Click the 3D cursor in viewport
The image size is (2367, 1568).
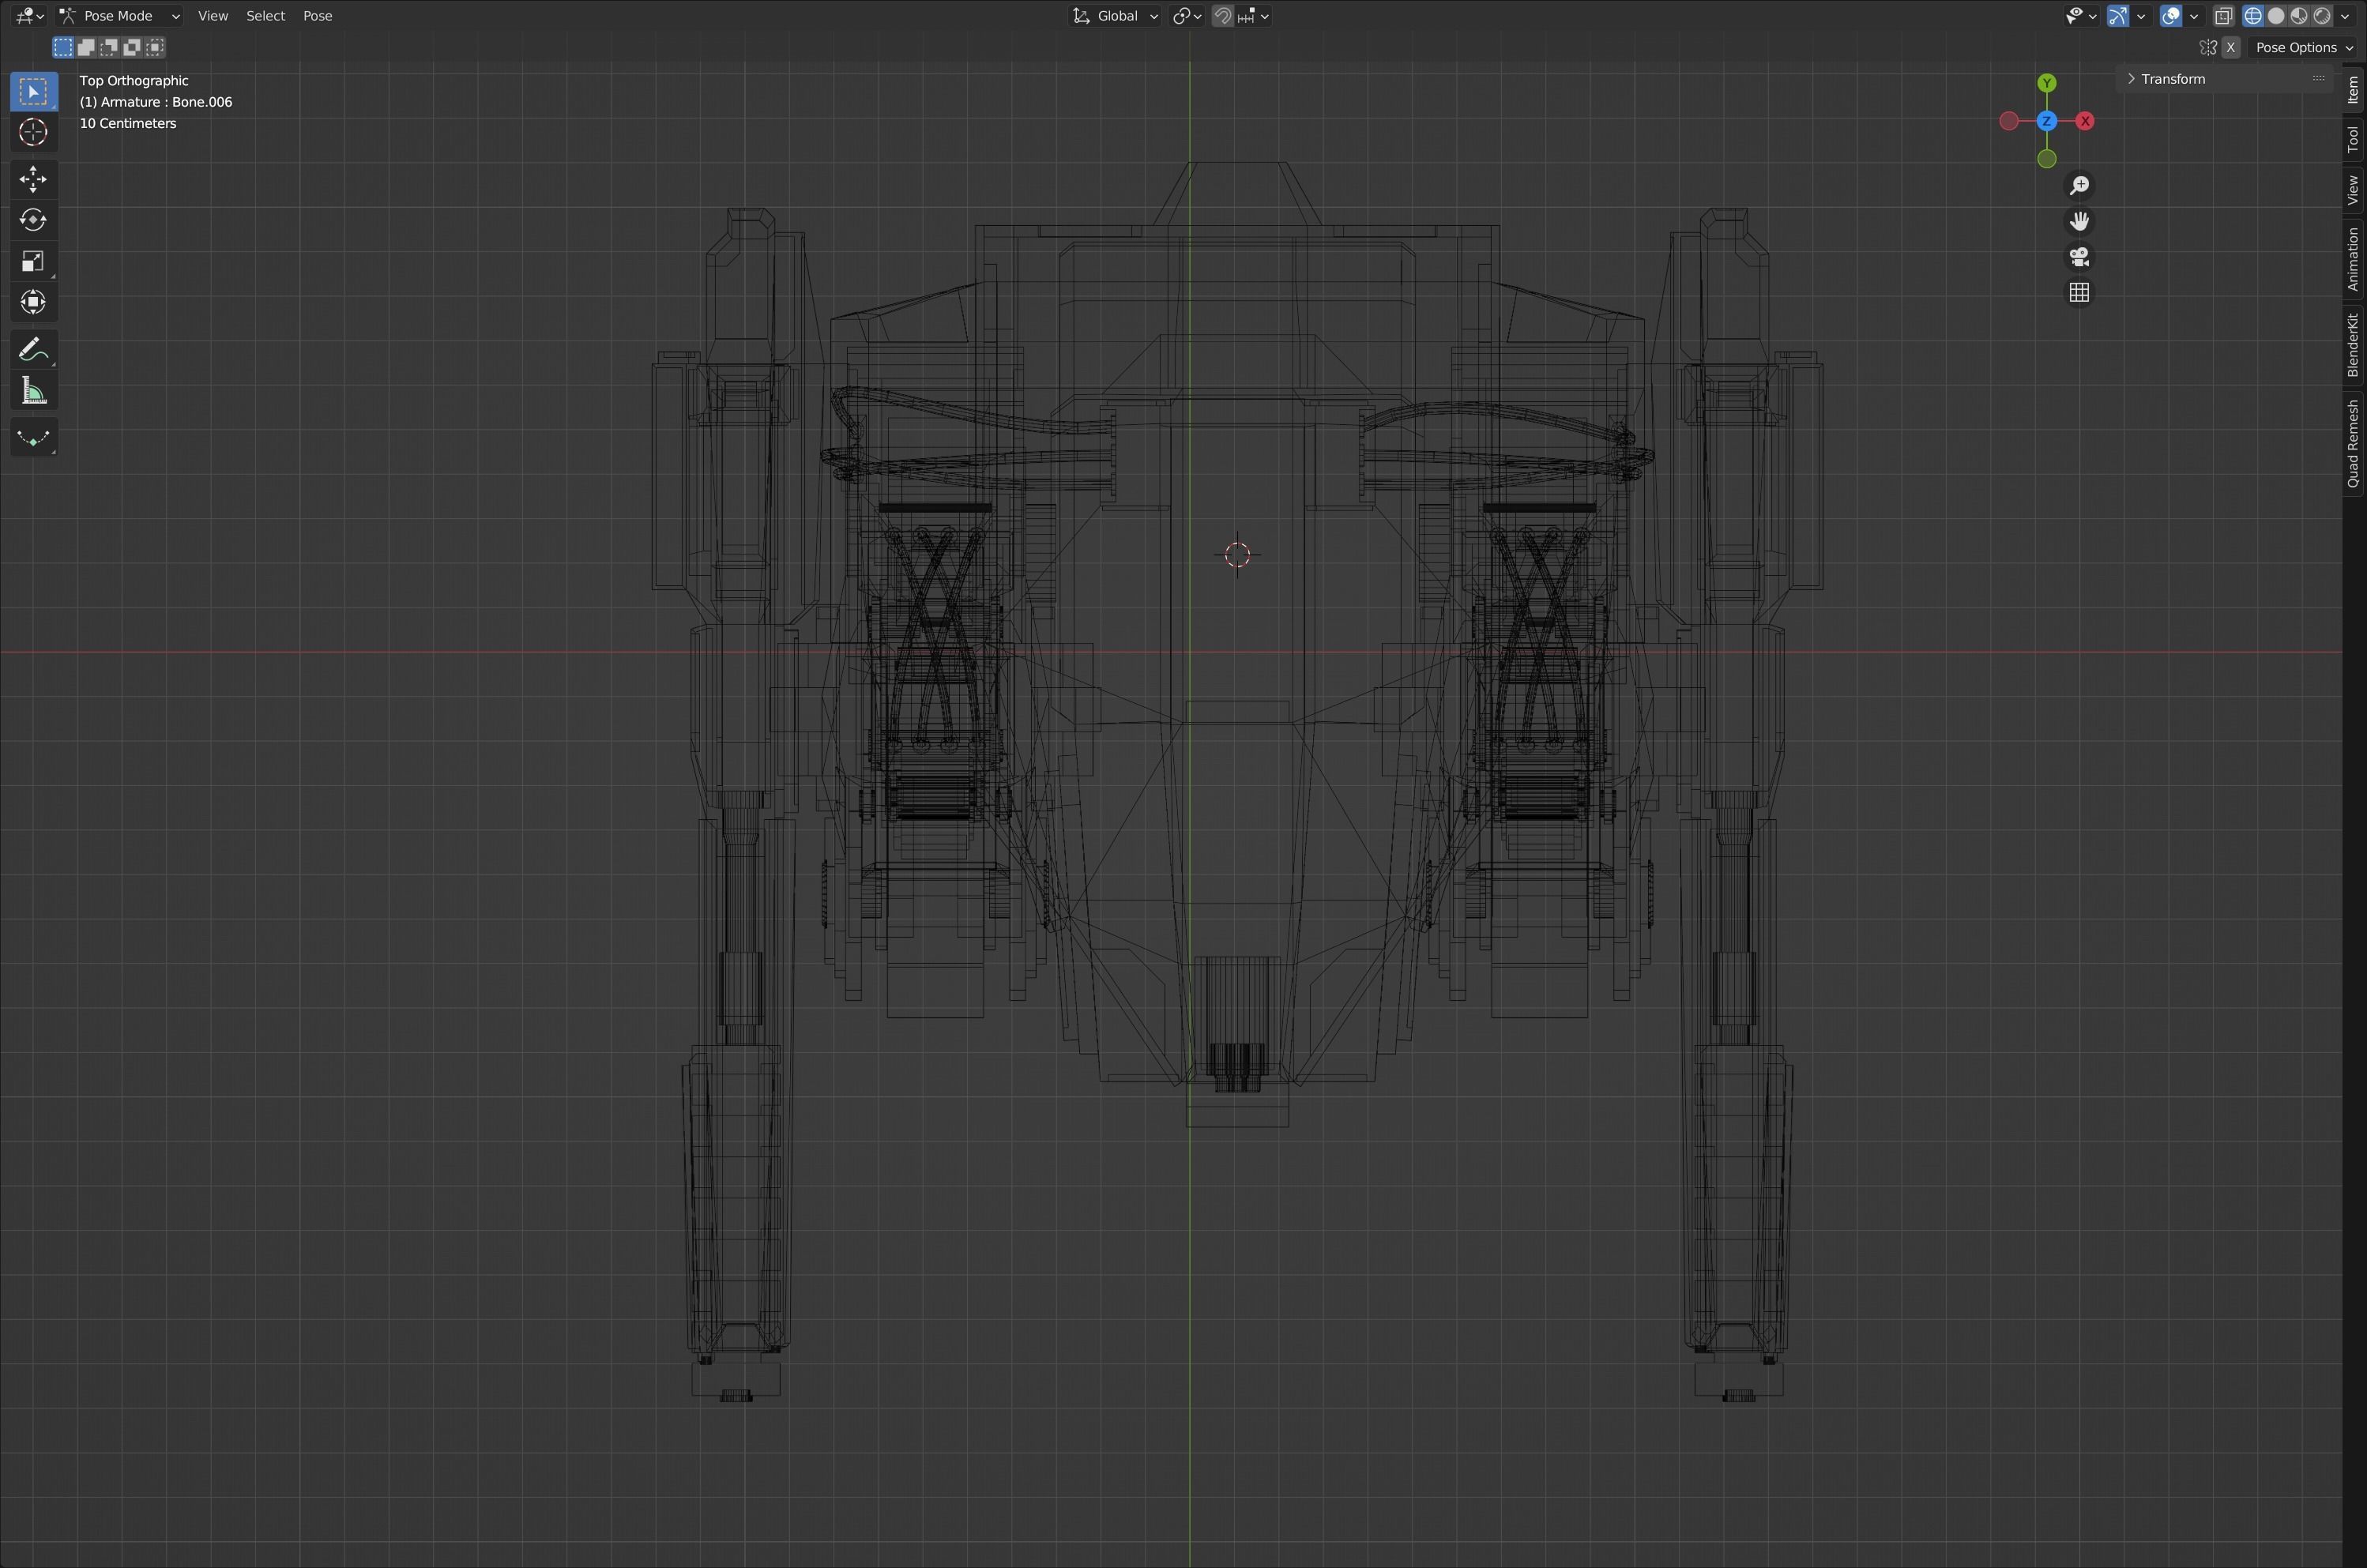[1237, 555]
